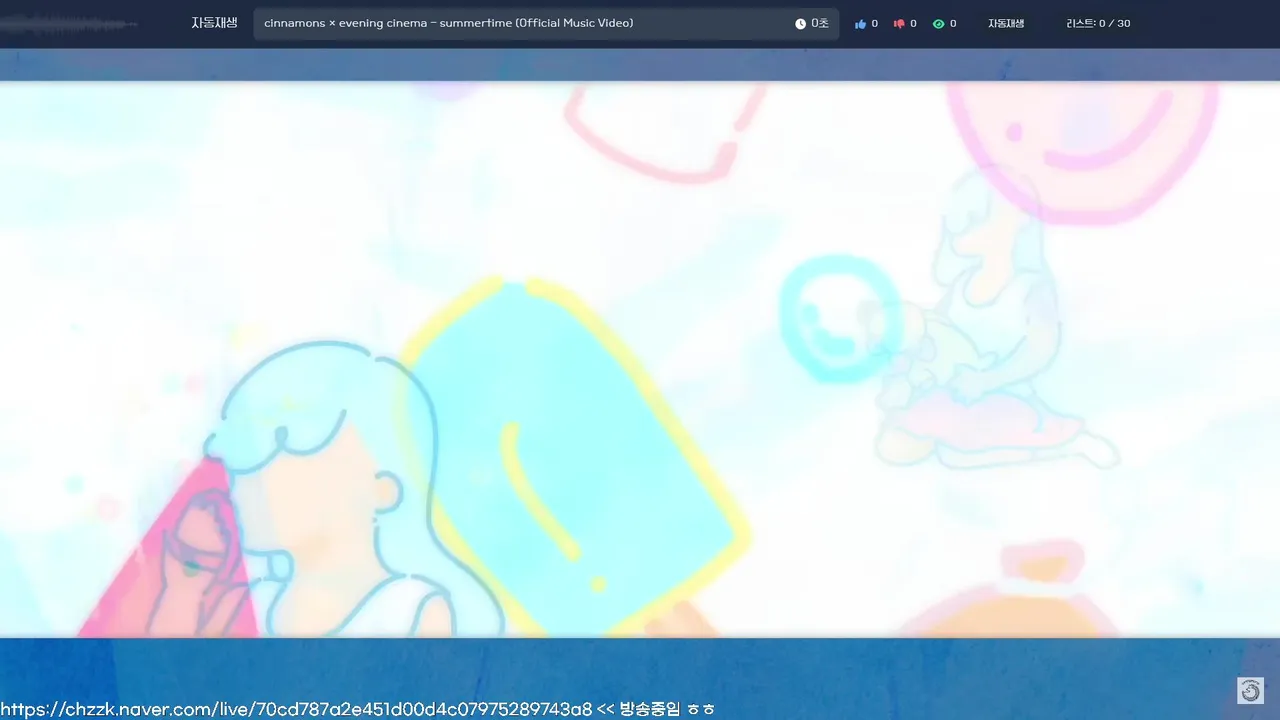Click the song title field reading 'cinnamons × evening cinema'
The image size is (1280, 720).
pyautogui.click(x=546, y=24)
